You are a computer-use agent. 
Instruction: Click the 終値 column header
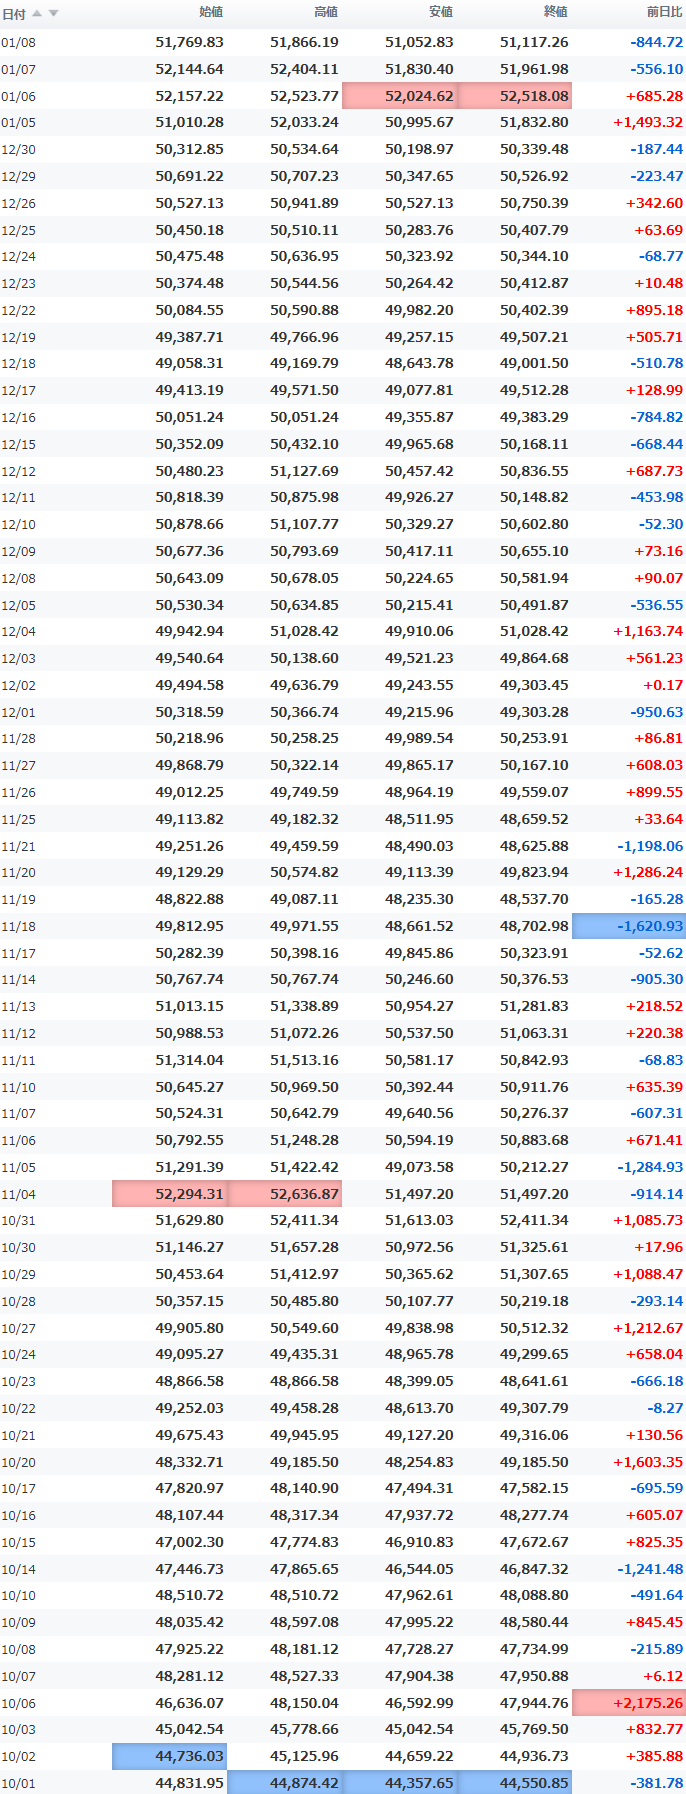point(556,12)
